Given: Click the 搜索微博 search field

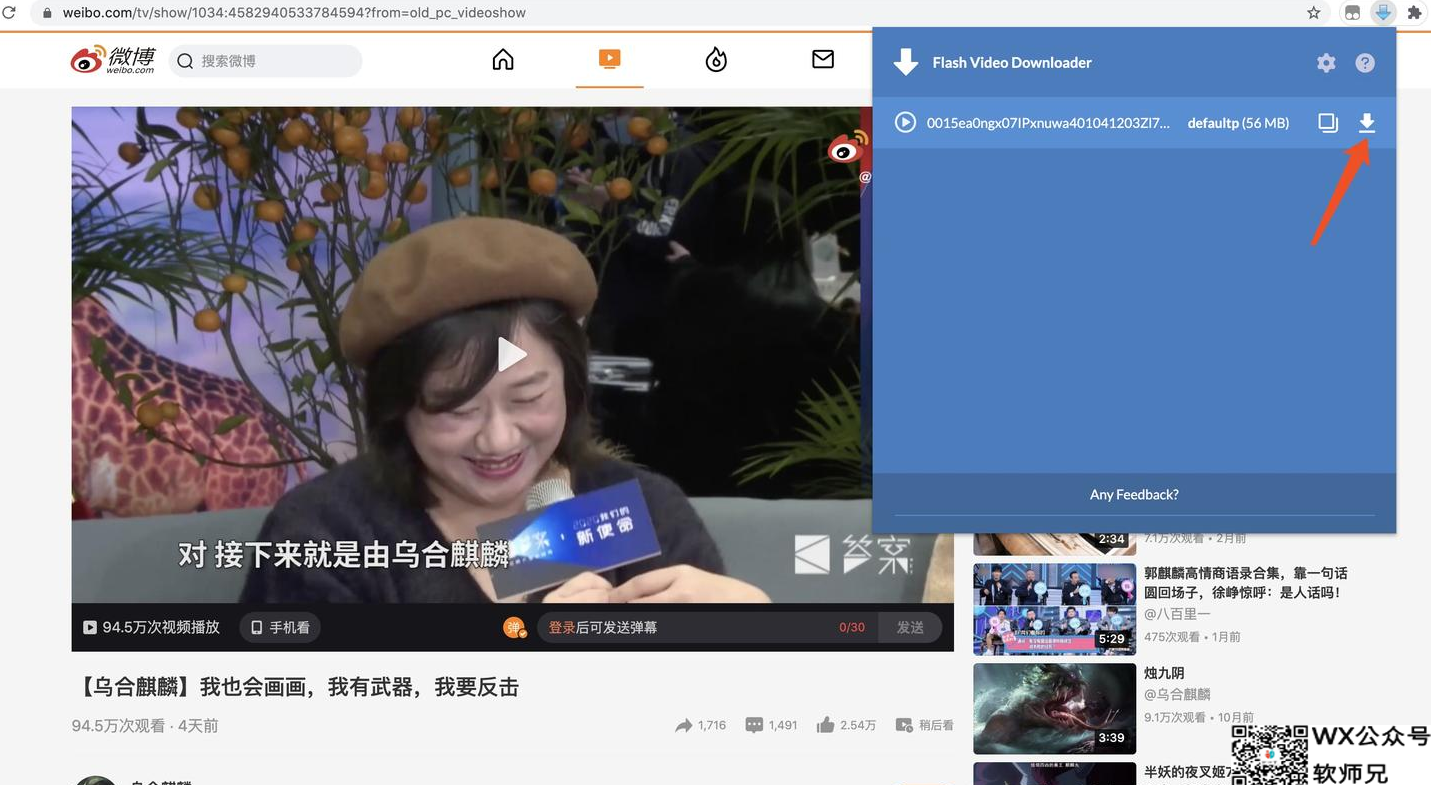Looking at the screenshot, I should [x=265, y=61].
